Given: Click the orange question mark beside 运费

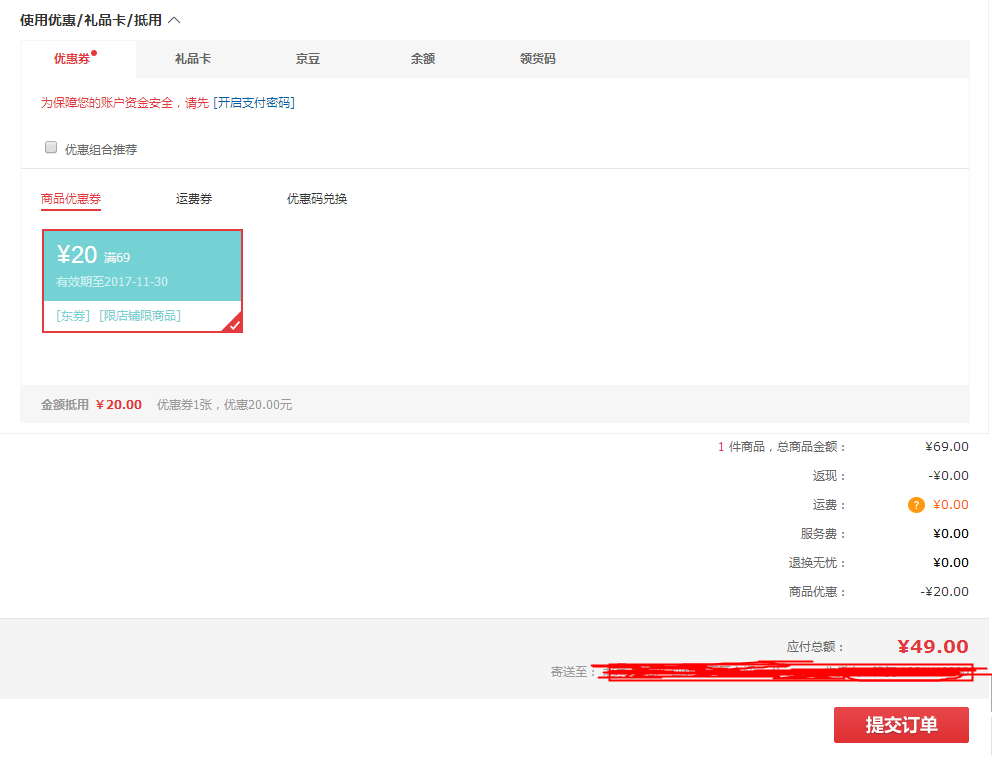Looking at the screenshot, I should tap(916, 505).
